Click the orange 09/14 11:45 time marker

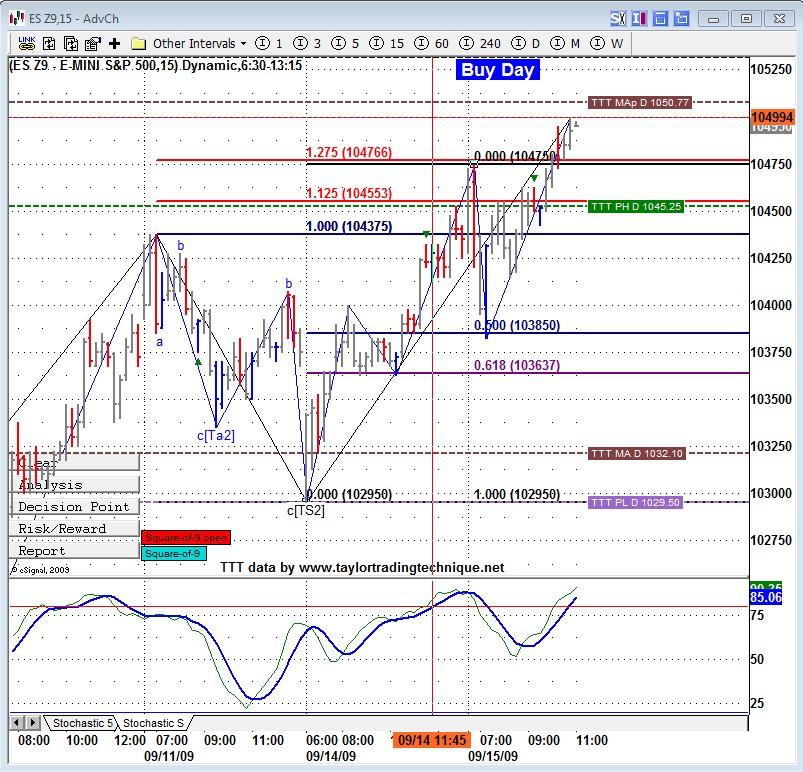tap(432, 740)
